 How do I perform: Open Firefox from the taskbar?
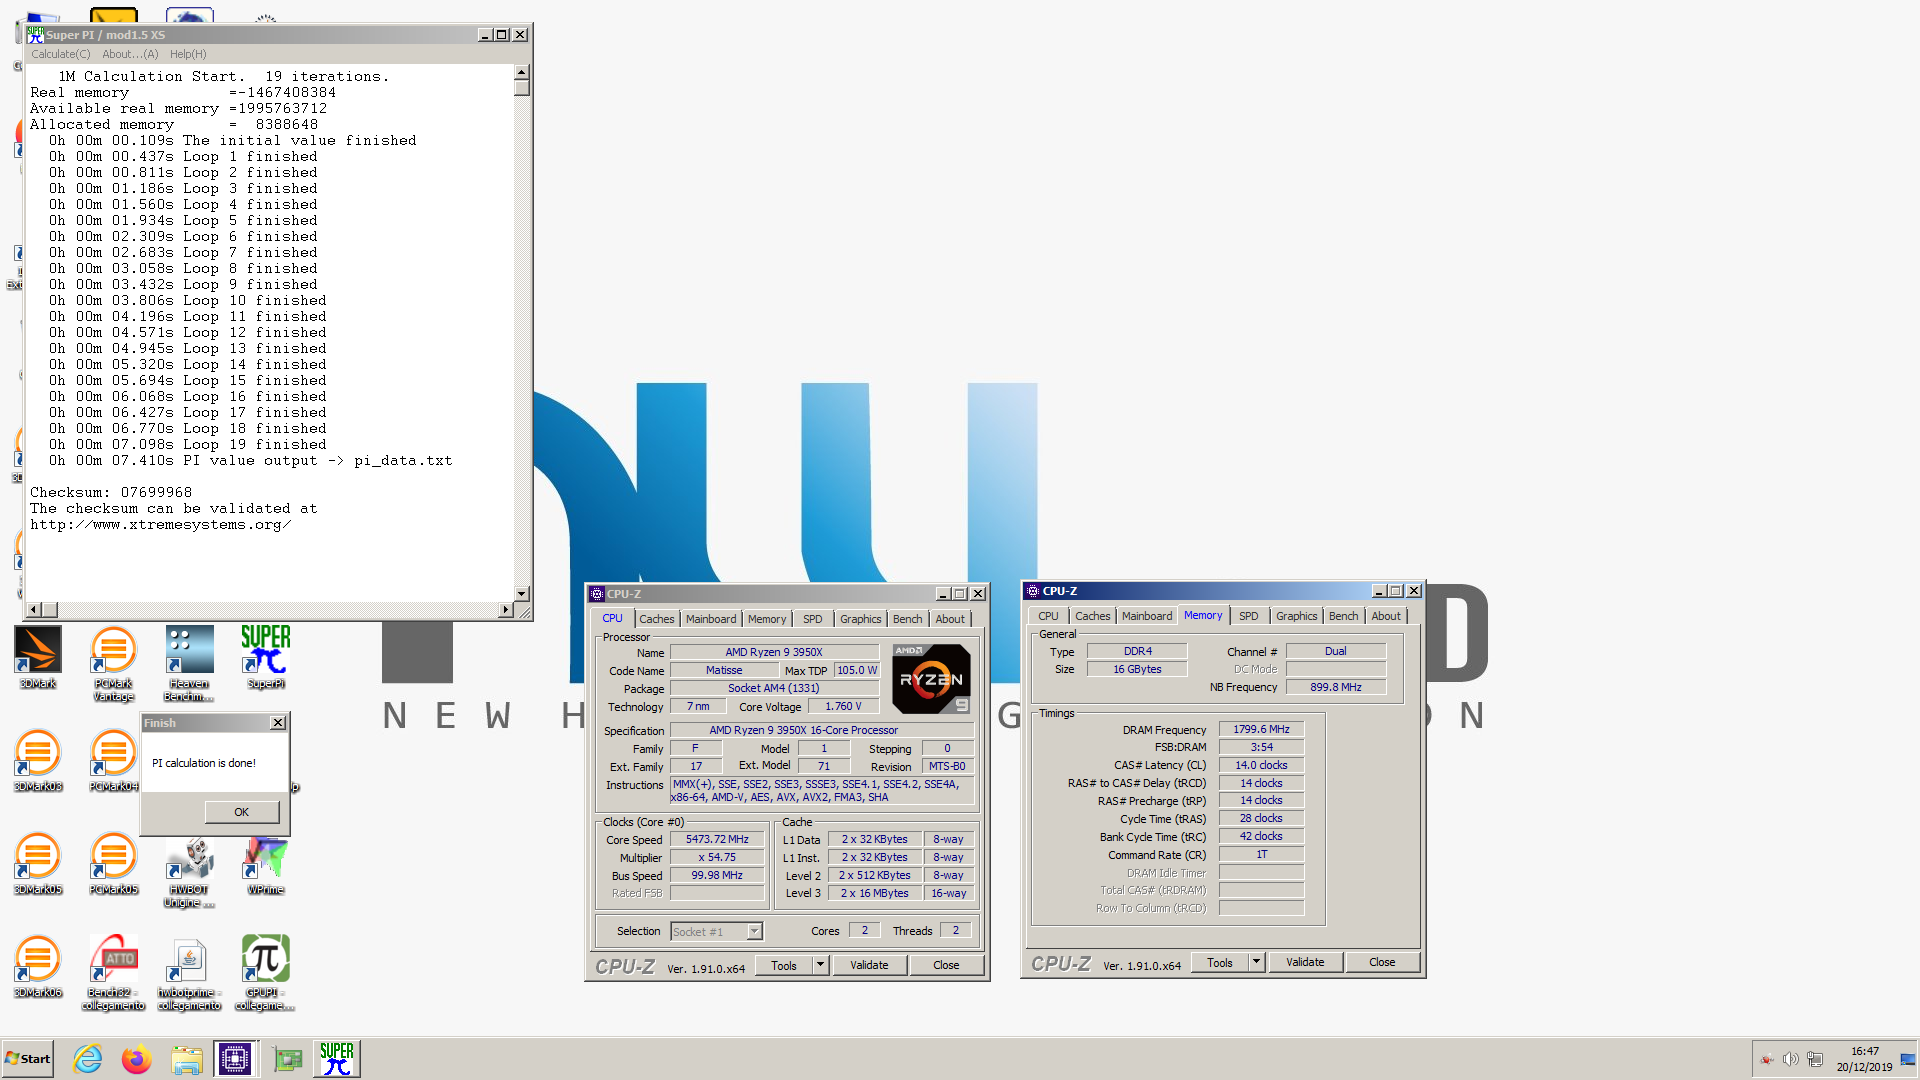pyautogui.click(x=137, y=1059)
